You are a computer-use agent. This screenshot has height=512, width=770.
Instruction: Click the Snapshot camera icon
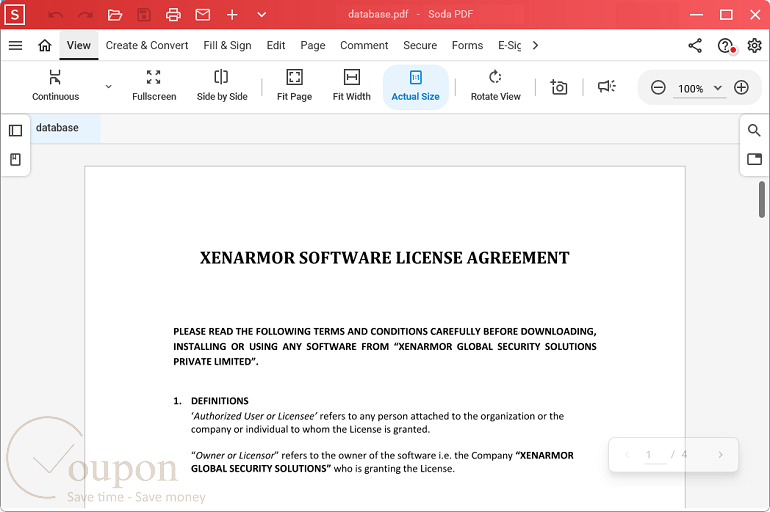point(559,87)
